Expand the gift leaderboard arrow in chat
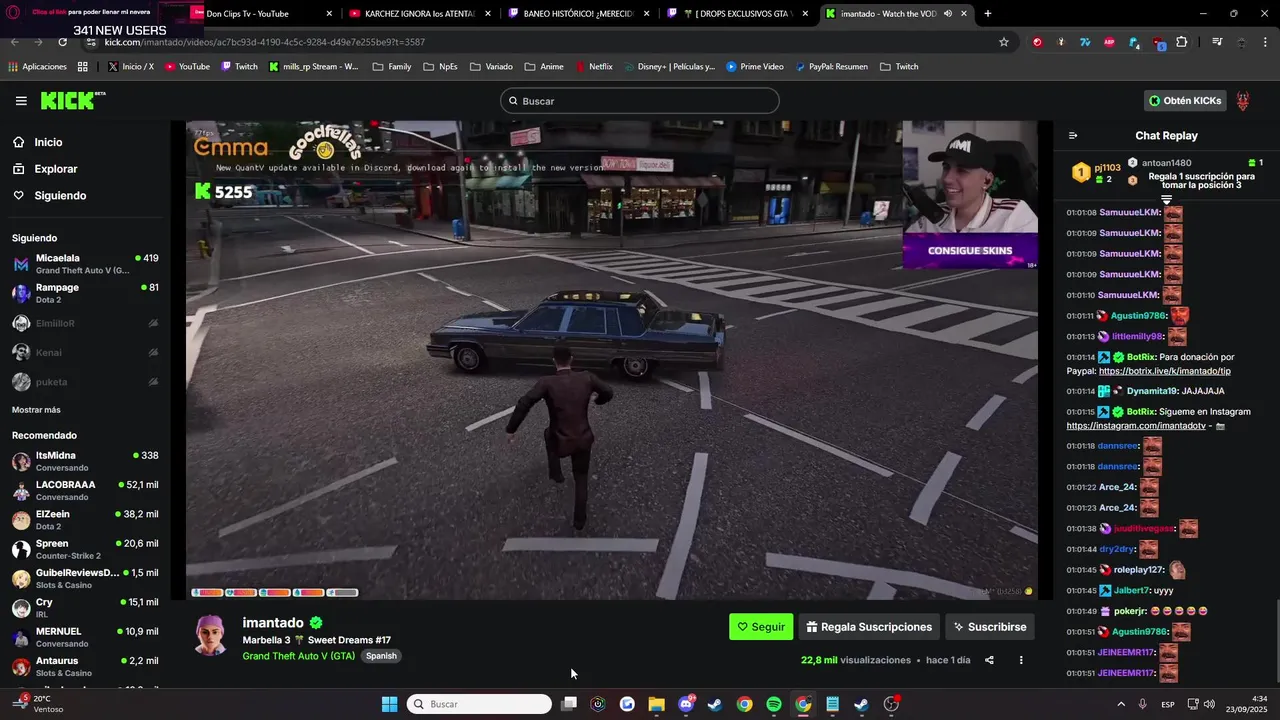This screenshot has width=1280, height=720. (x=1166, y=200)
